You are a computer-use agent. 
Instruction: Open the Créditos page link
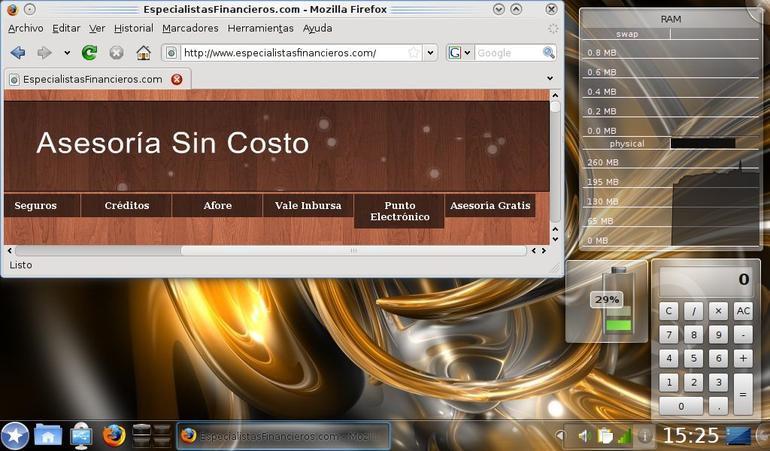[x=127, y=205]
